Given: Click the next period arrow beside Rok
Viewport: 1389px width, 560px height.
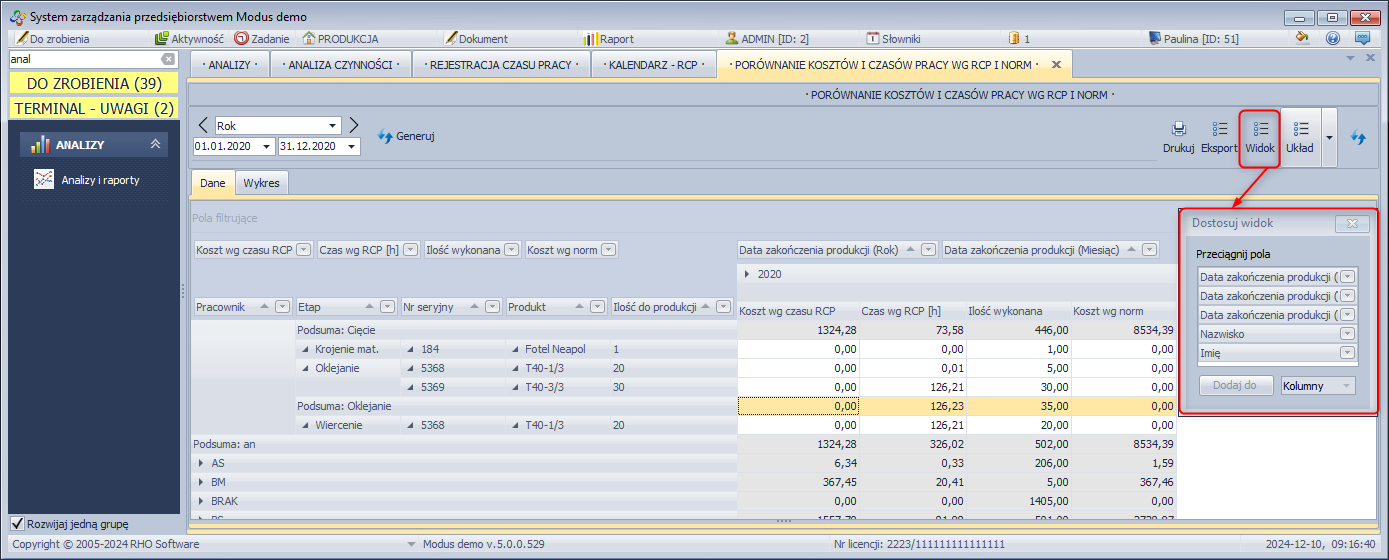Looking at the screenshot, I should click(353, 125).
